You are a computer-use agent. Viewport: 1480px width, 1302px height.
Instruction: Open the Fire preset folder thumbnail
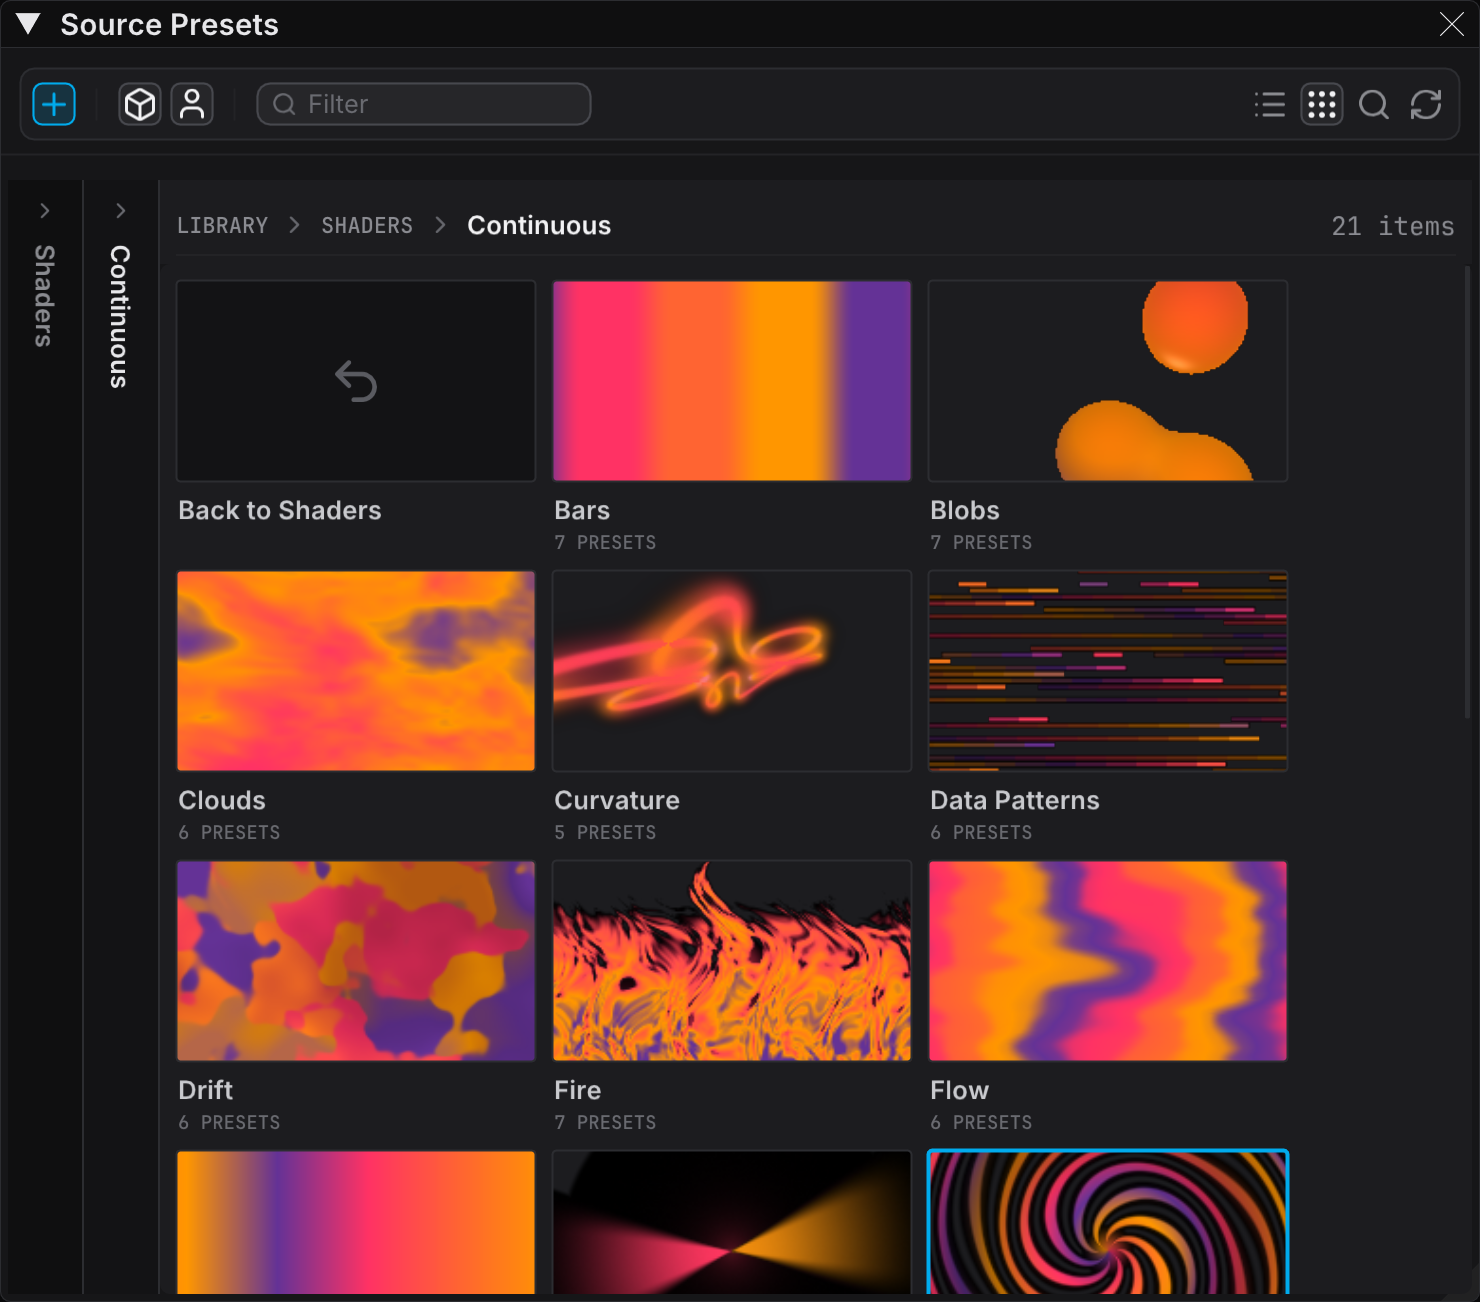[x=732, y=961]
